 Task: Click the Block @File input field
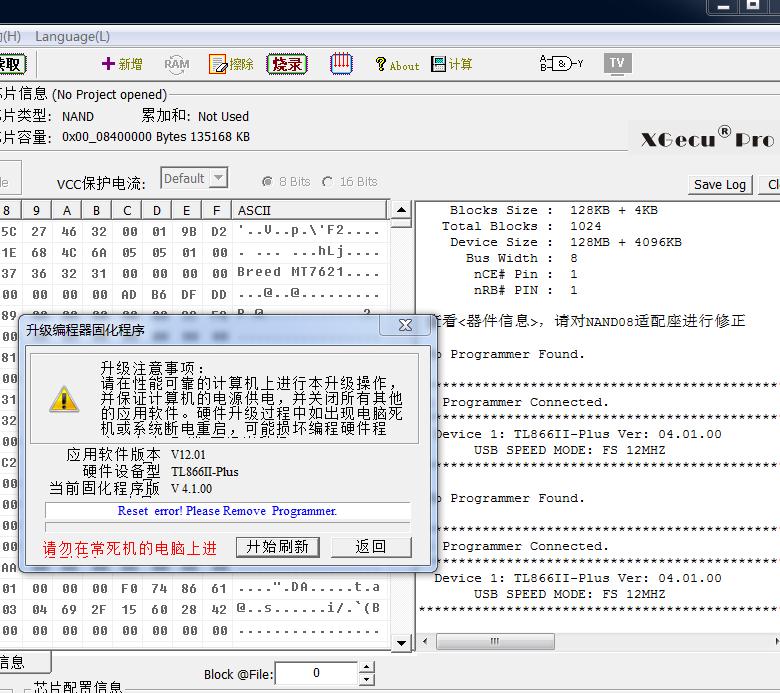316,674
